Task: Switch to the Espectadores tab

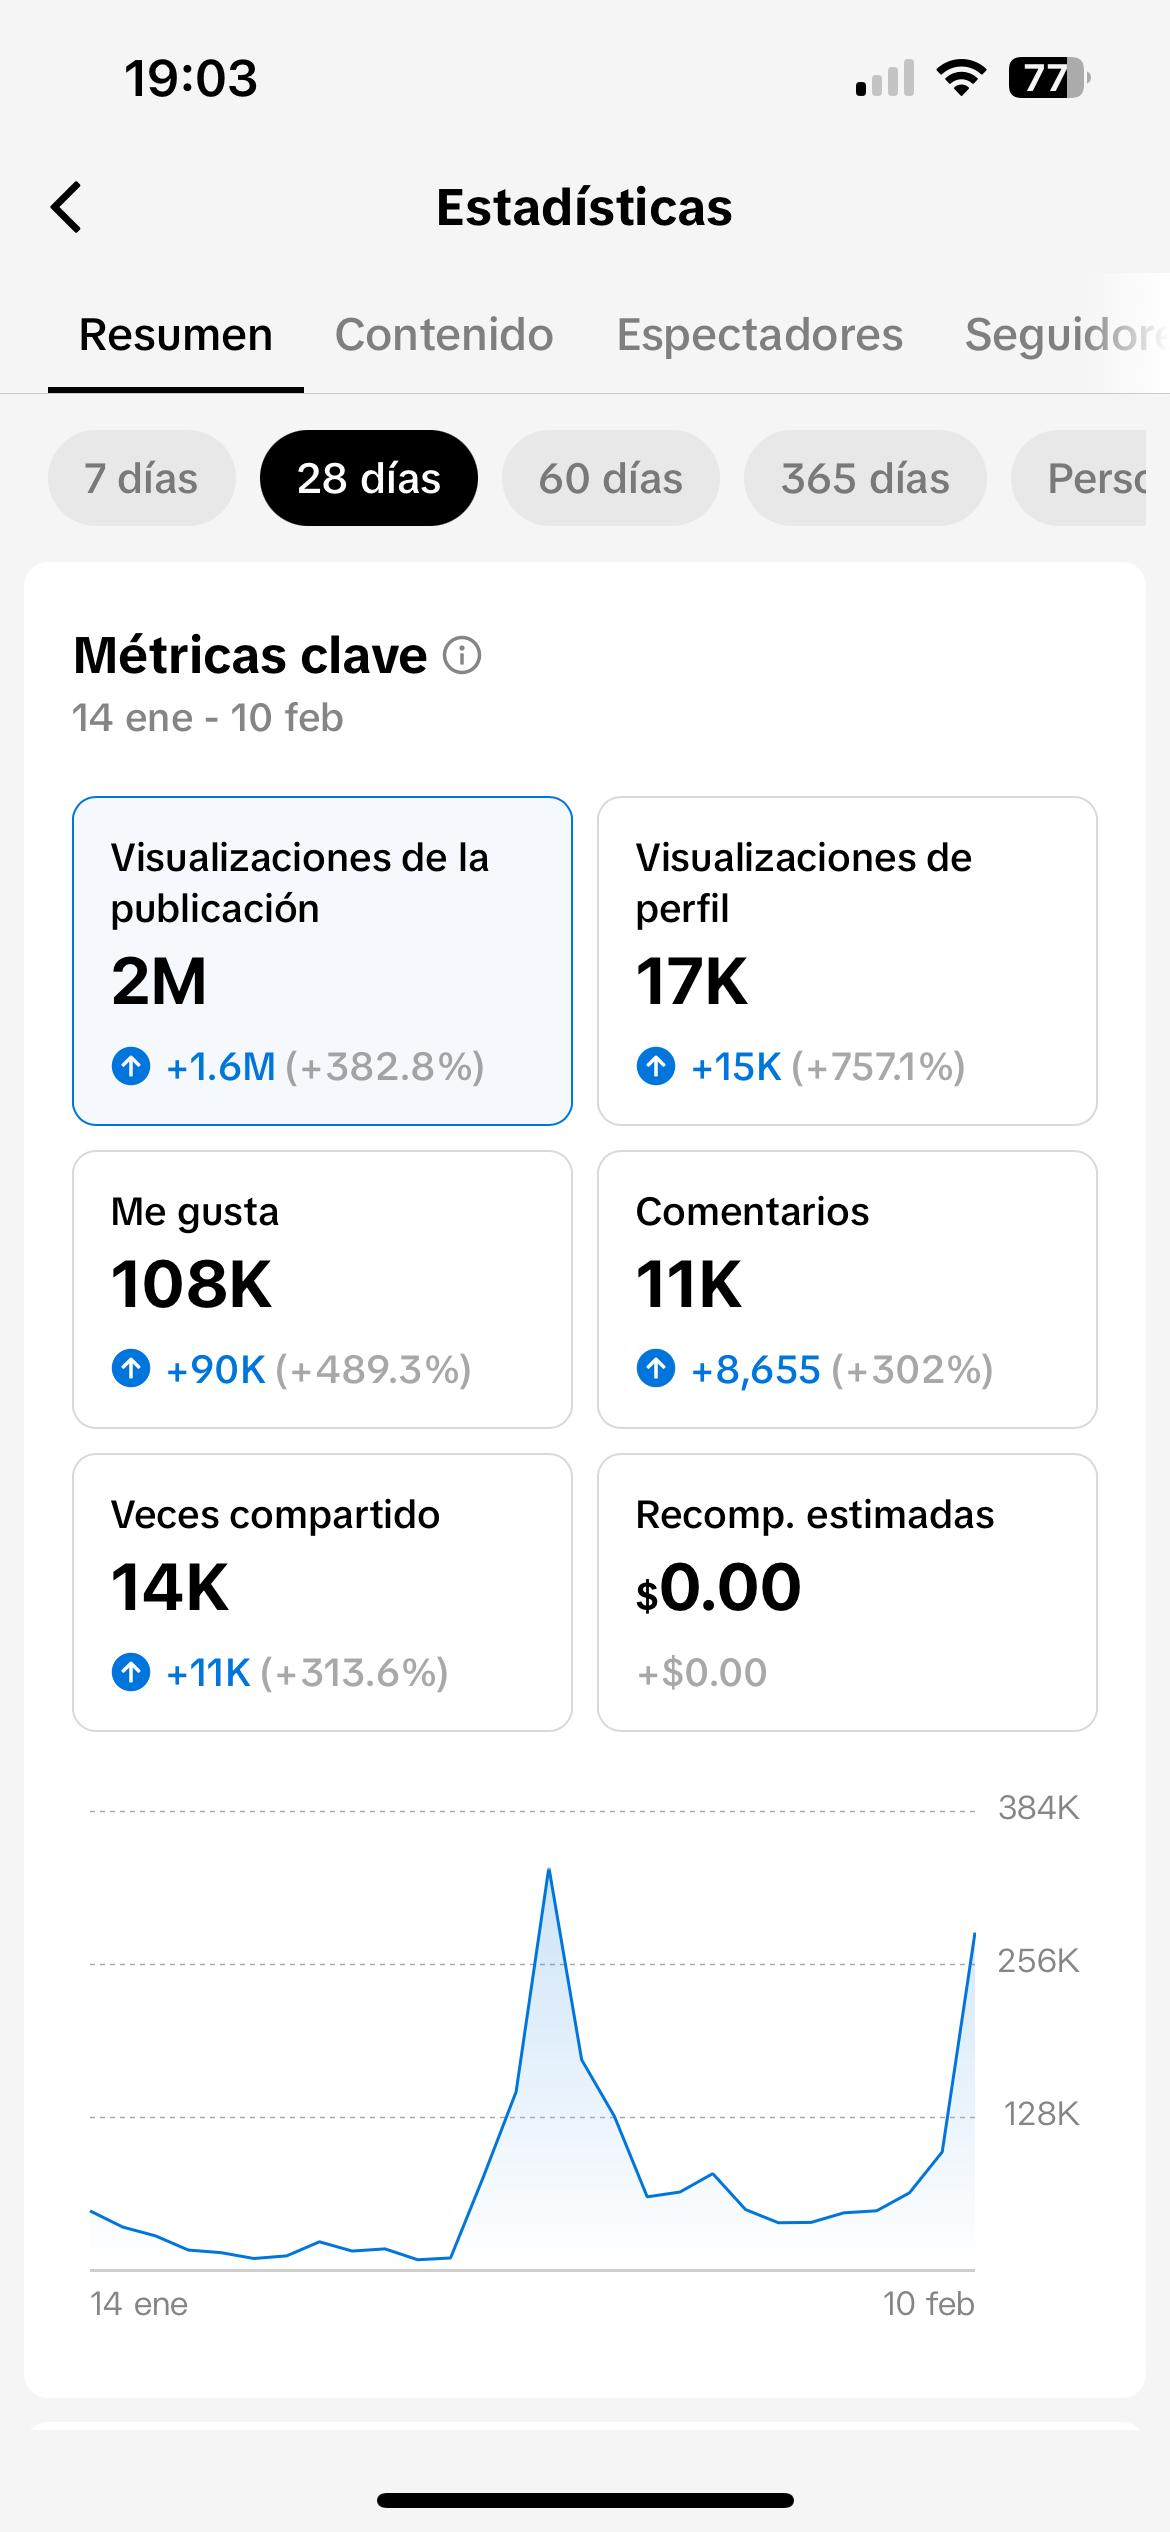Action: pyautogui.click(x=759, y=335)
